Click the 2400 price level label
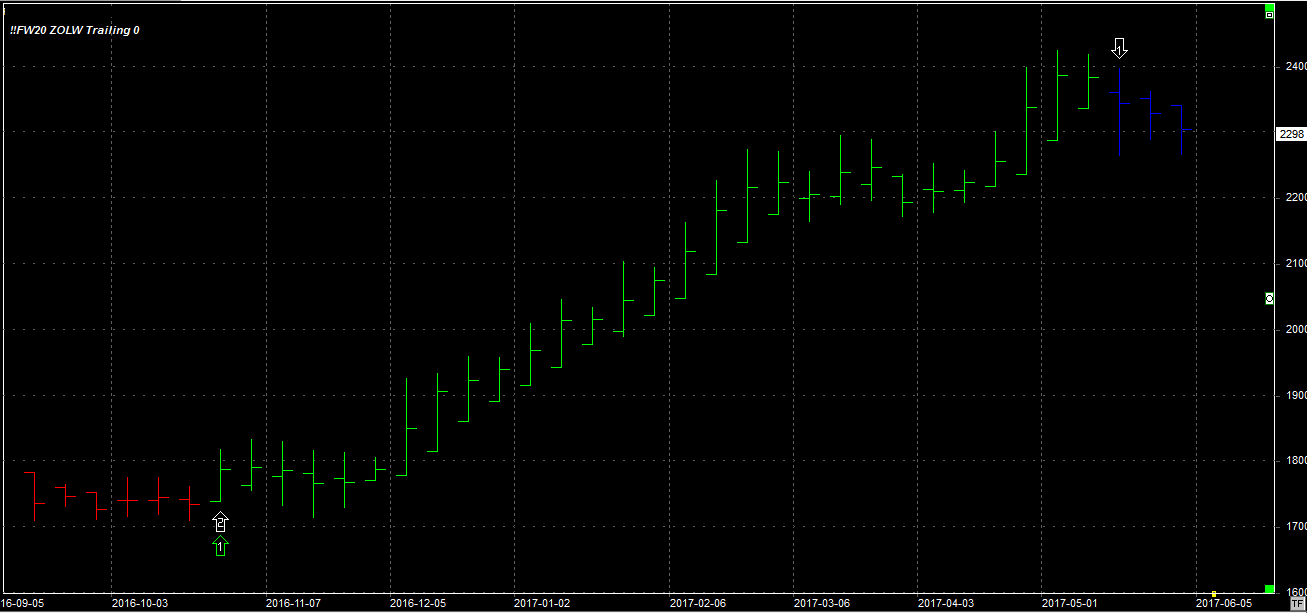This screenshot has width=1307, height=613. coord(1295,67)
